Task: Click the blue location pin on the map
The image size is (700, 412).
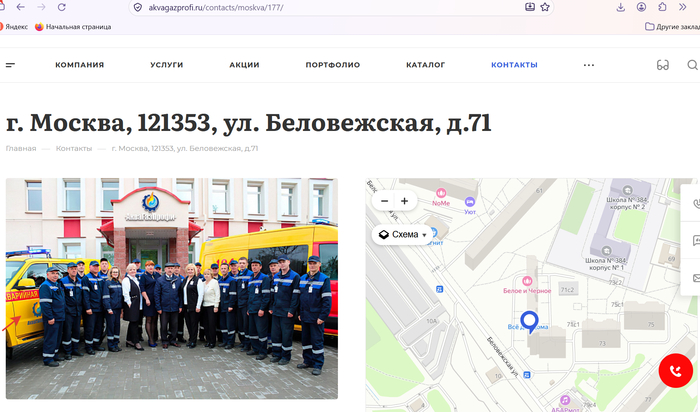Action: coord(529,322)
